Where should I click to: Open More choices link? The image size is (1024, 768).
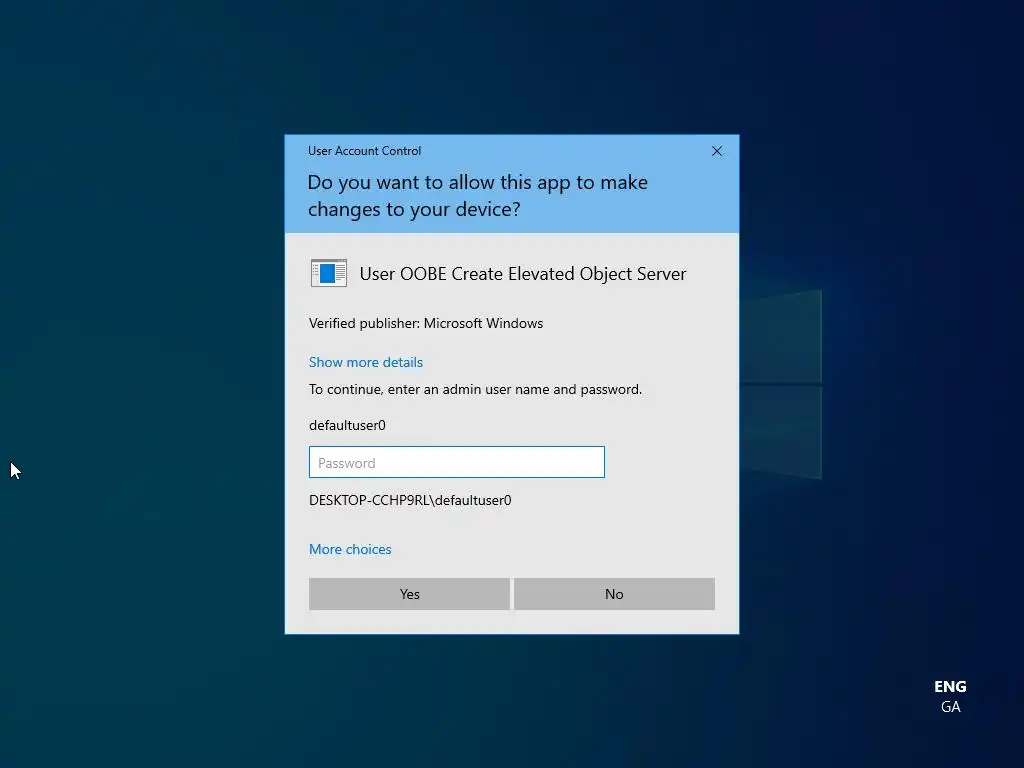(350, 549)
